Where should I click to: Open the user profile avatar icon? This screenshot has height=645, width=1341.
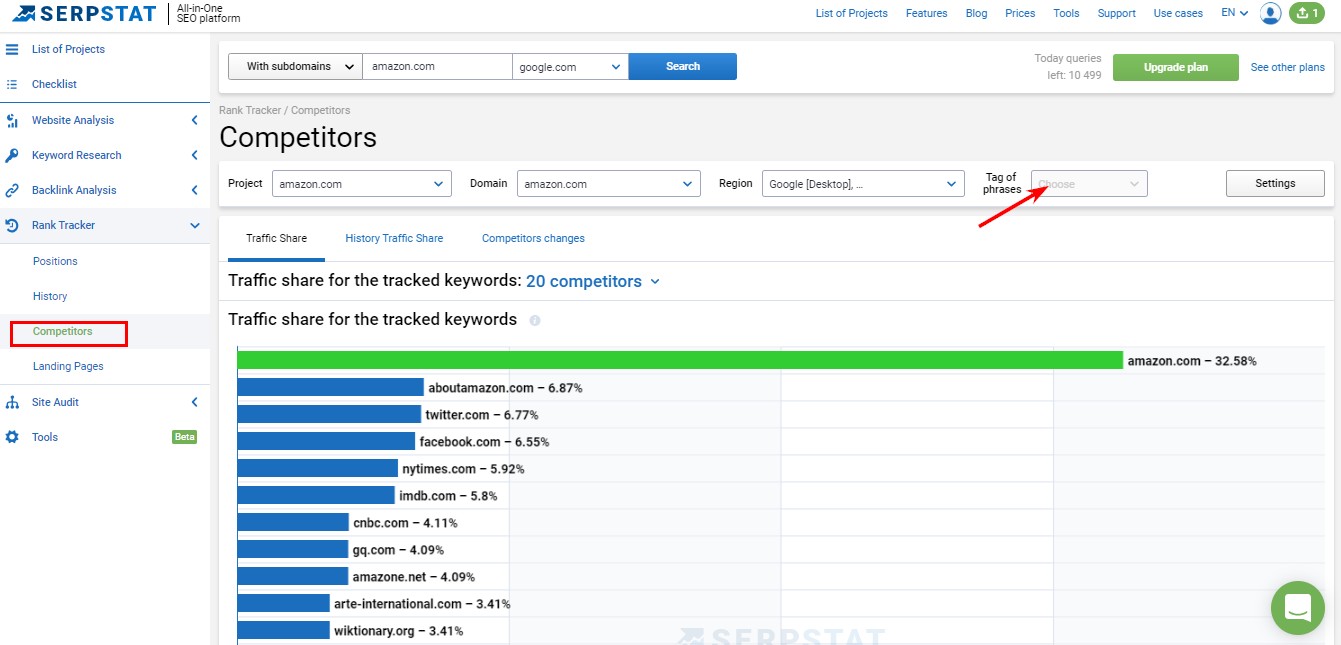click(x=1271, y=13)
